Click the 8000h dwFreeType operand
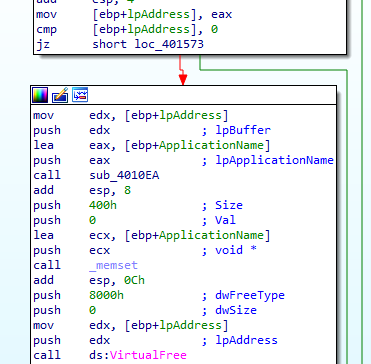 pos(106,295)
